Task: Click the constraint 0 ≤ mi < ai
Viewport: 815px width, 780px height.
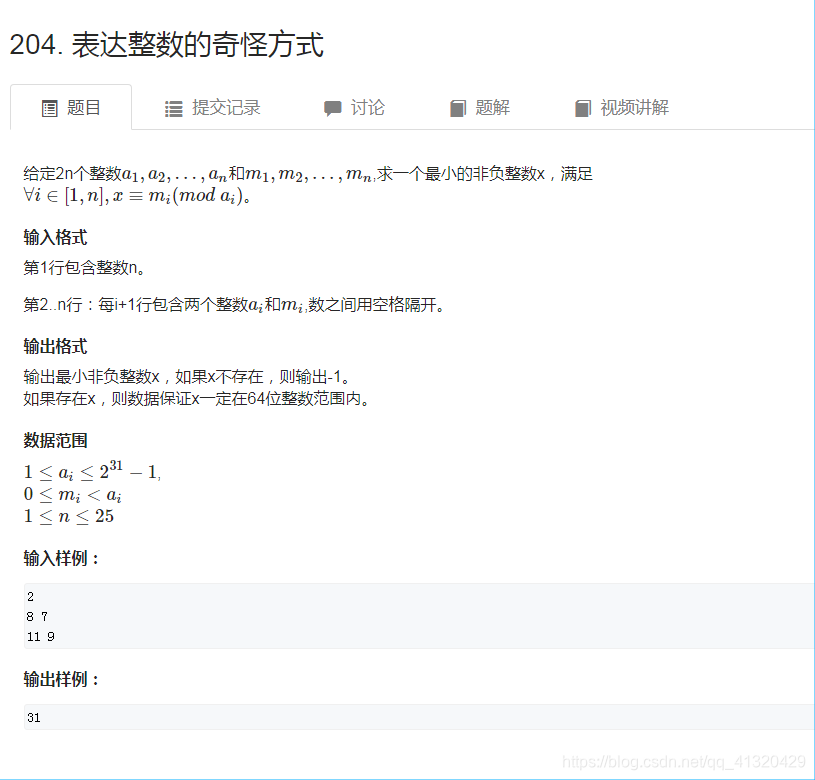Action: (x=73, y=494)
